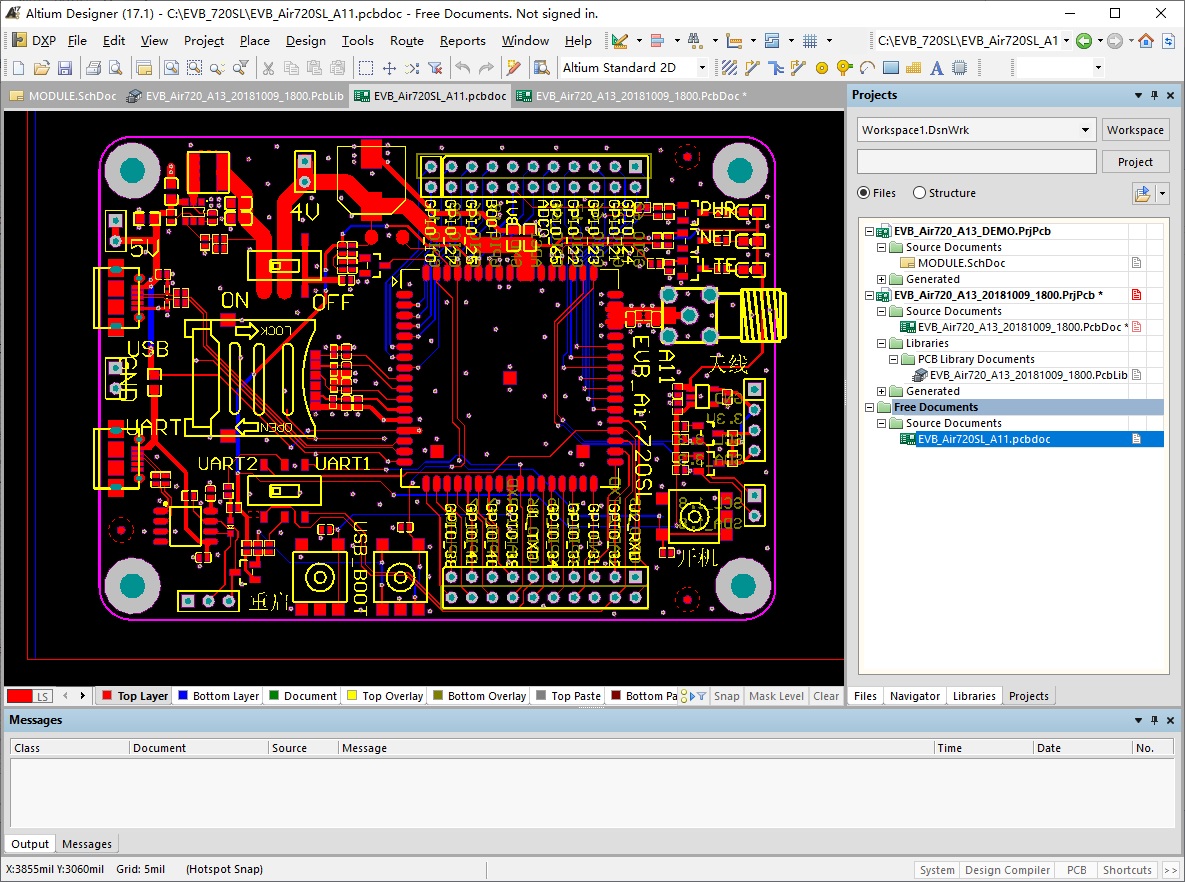Save the file using the floppy disk icon

[65, 68]
